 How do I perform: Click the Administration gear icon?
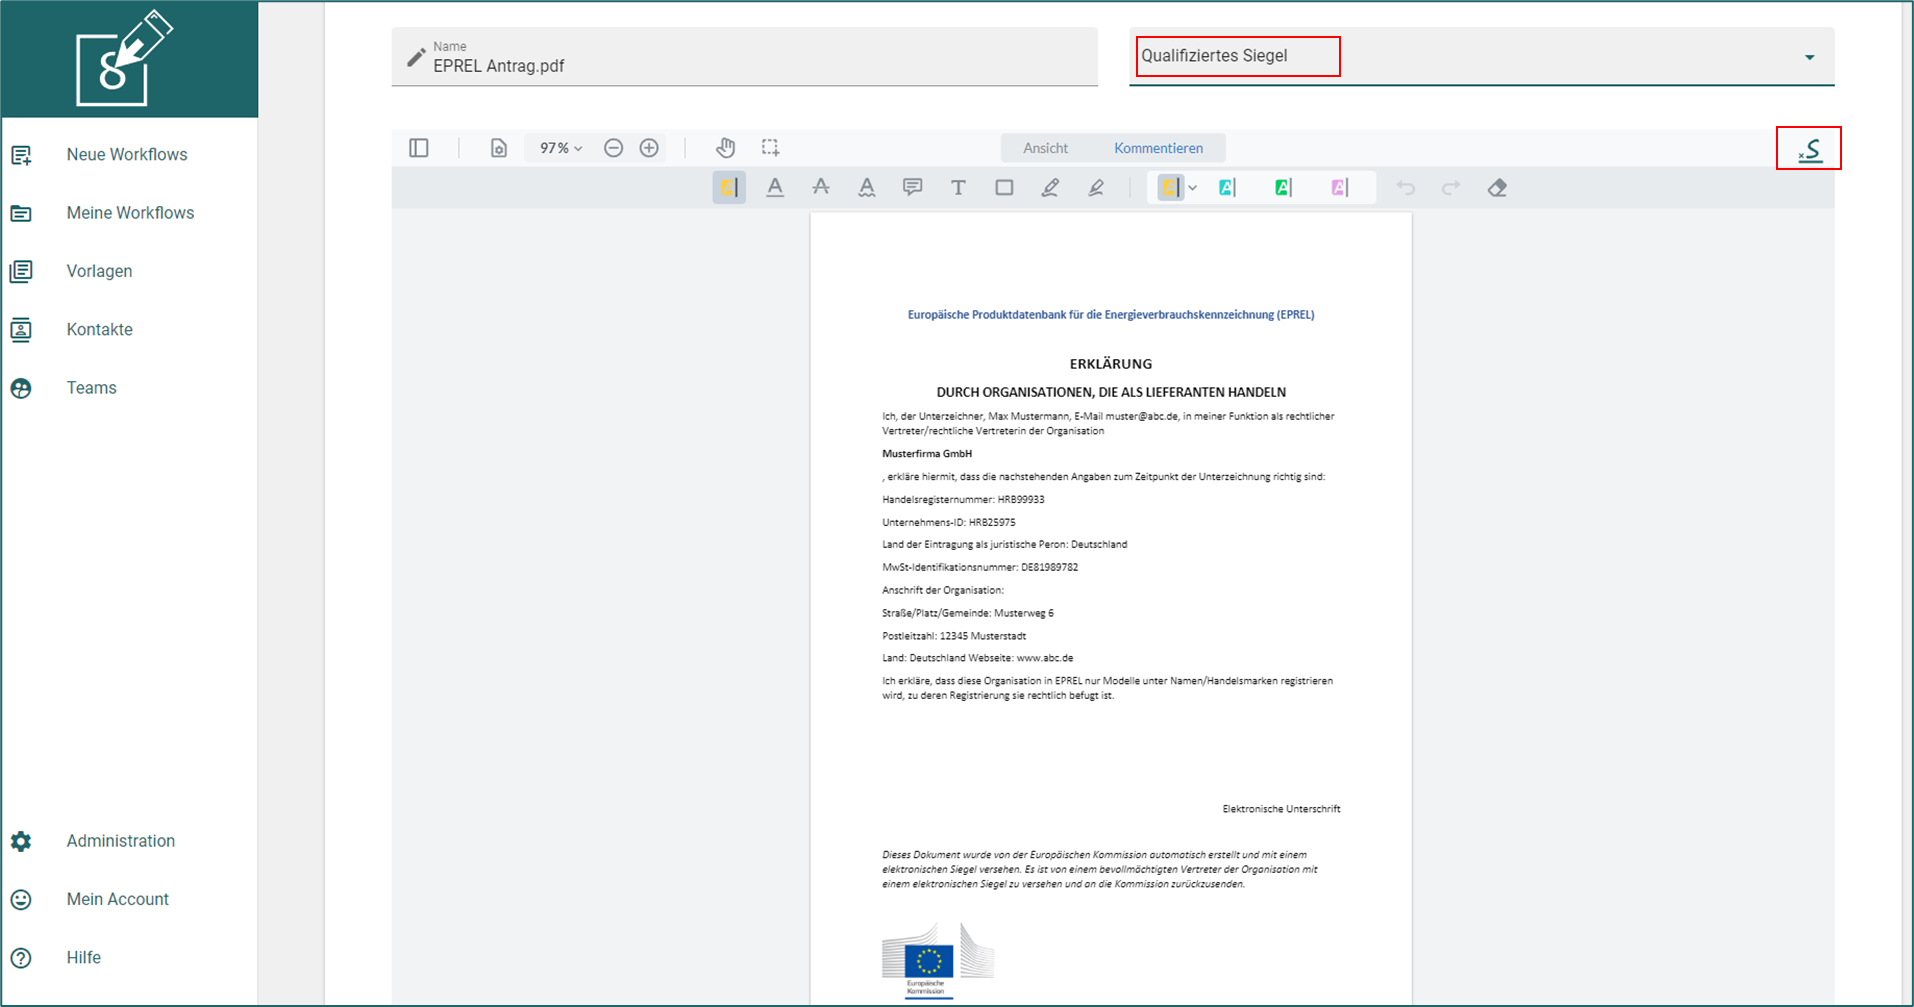21,841
